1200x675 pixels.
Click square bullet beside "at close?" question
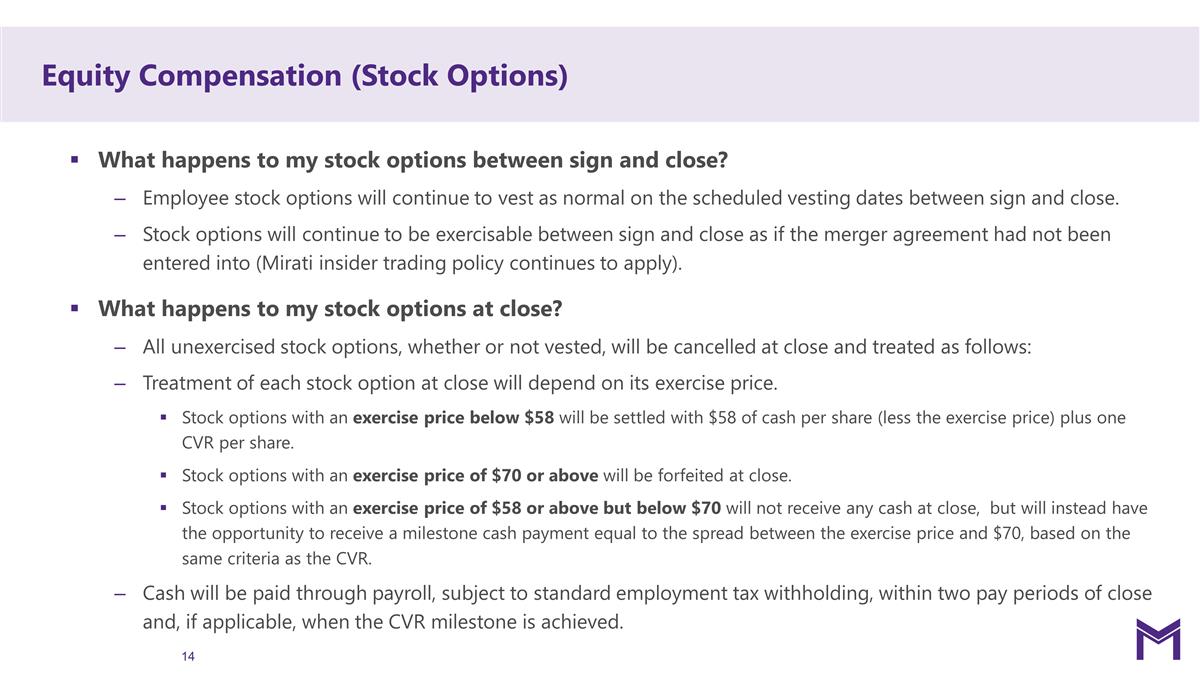click(74, 308)
